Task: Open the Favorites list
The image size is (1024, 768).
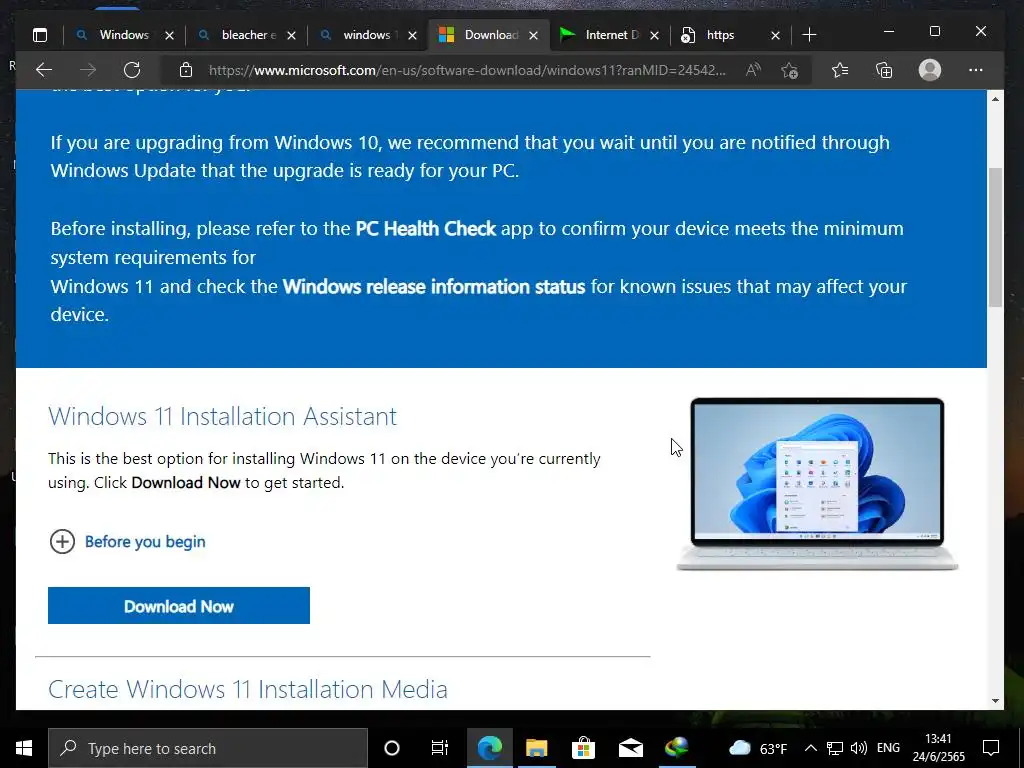Action: click(x=840, y=70)
